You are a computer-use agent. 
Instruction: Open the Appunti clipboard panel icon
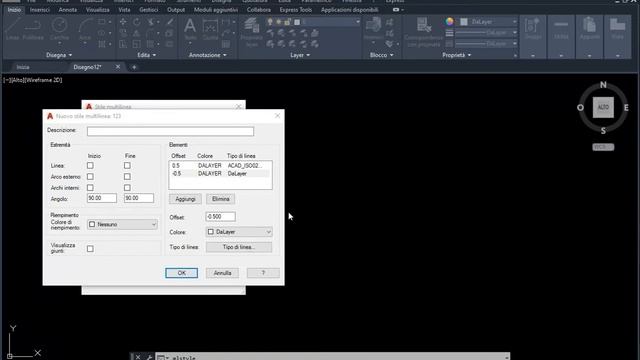point(589,28)
